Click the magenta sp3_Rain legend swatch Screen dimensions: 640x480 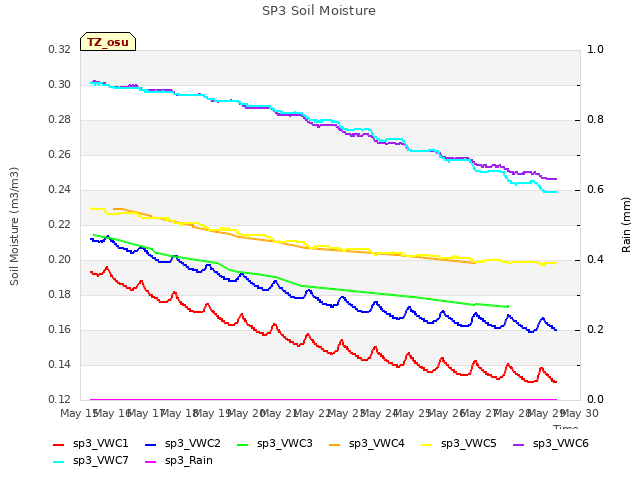pyautogui.click(x=151, y=462)
